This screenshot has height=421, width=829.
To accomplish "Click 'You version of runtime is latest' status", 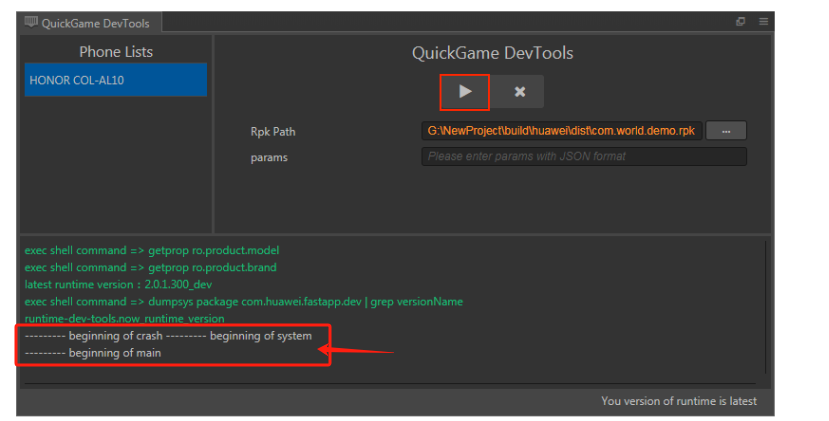I will [679, 401].
